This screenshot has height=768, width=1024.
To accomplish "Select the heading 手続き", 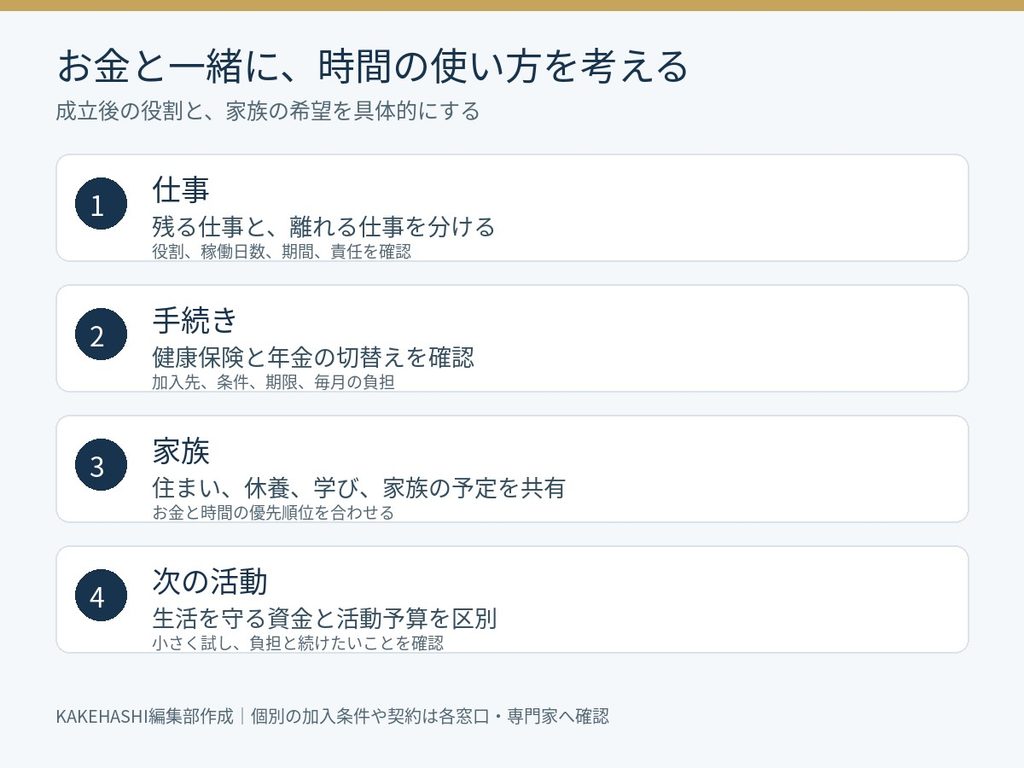I will (x=195, y=321).
